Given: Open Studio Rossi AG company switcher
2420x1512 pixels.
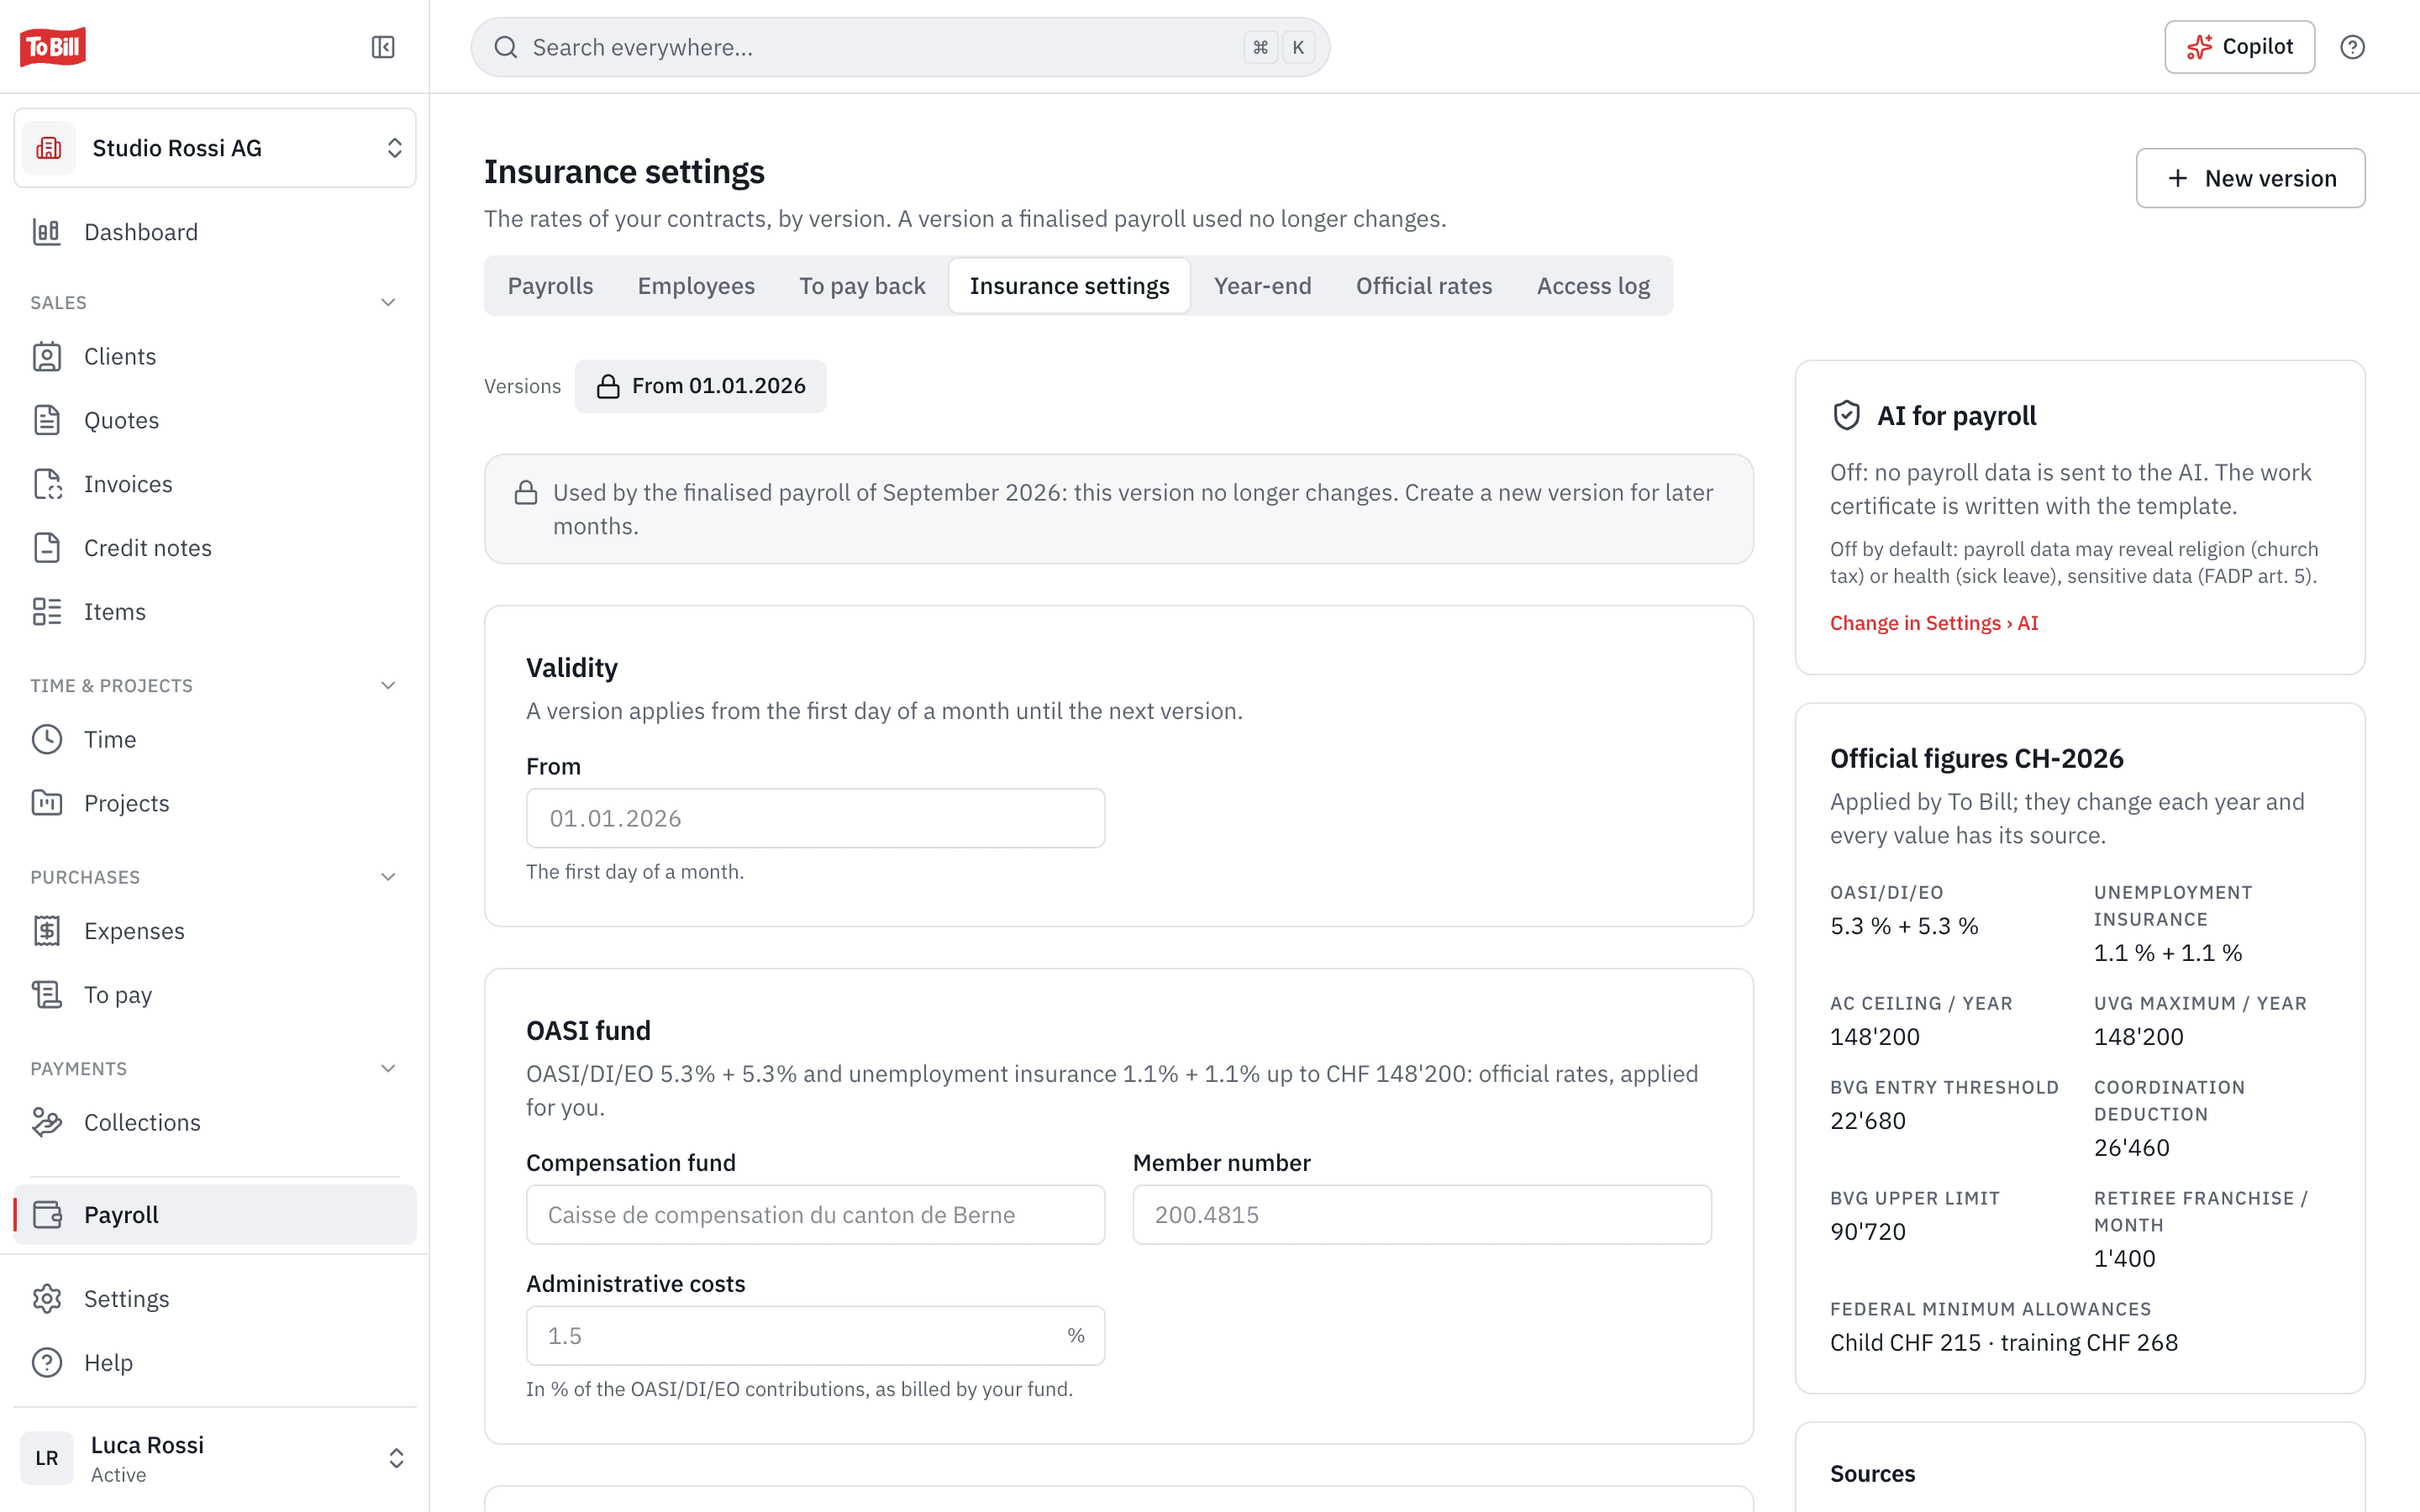Looking at the screenshot, I should [x=215, y=148].
